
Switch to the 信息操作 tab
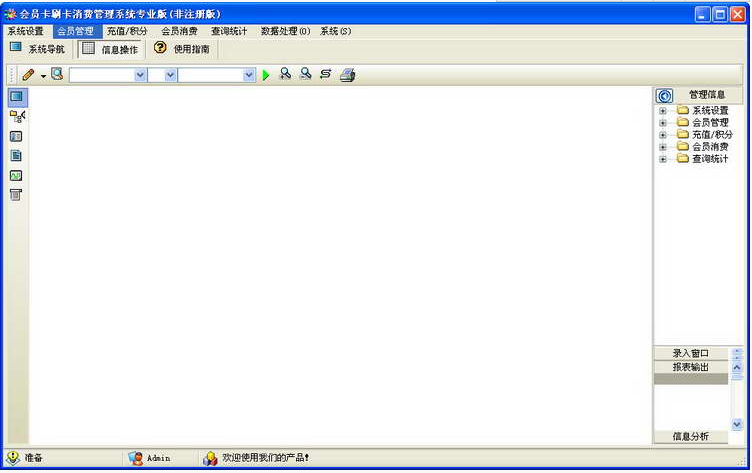click(111, 48)
